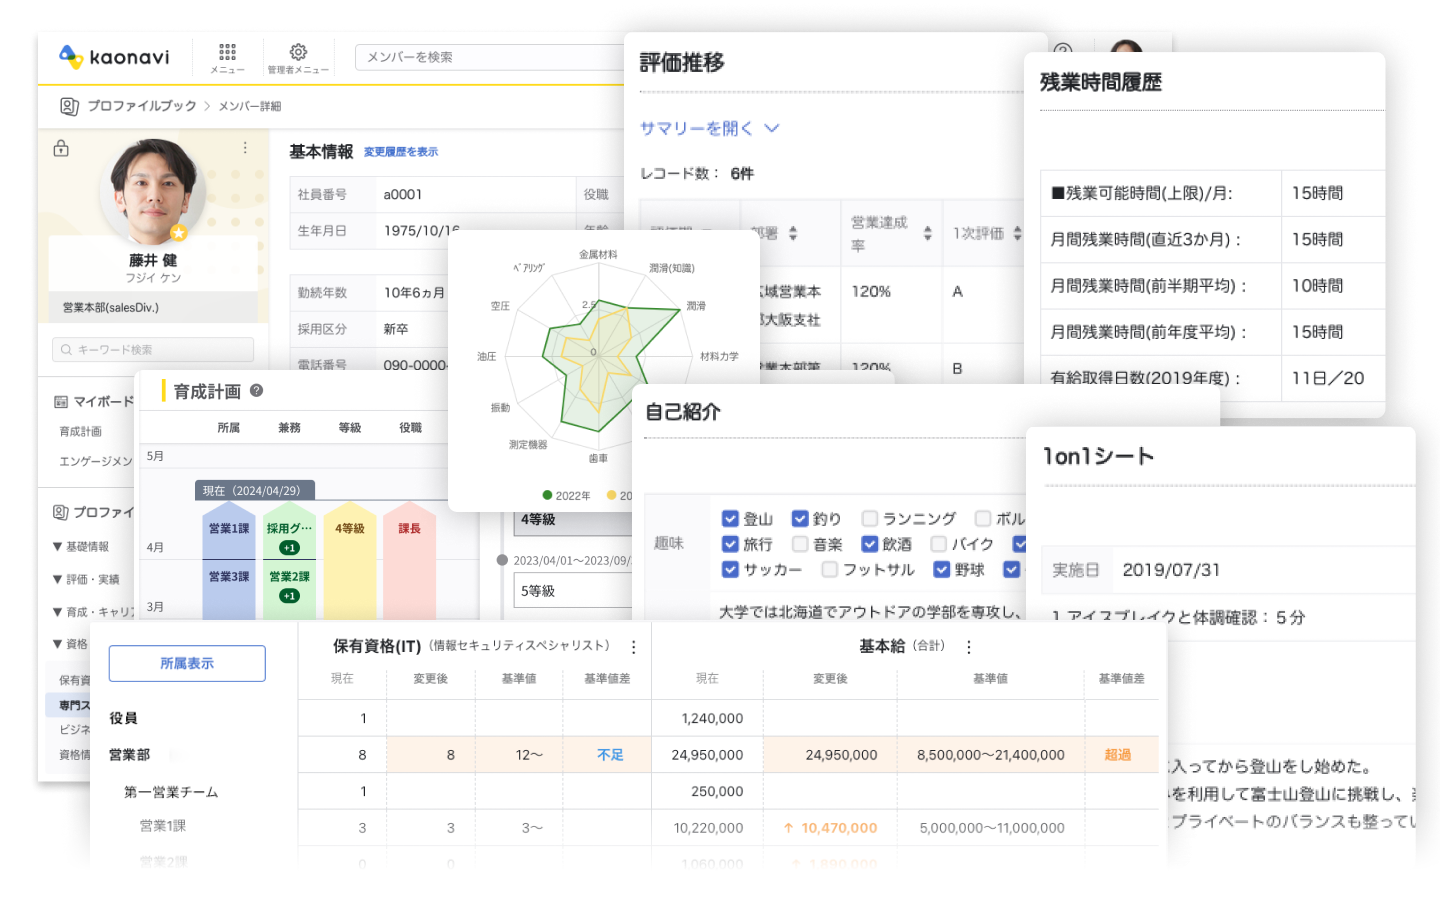This screenshot has height=900, width=1440.
Task: Click the help icon next to 育成計画
Action: click(257, 391)
